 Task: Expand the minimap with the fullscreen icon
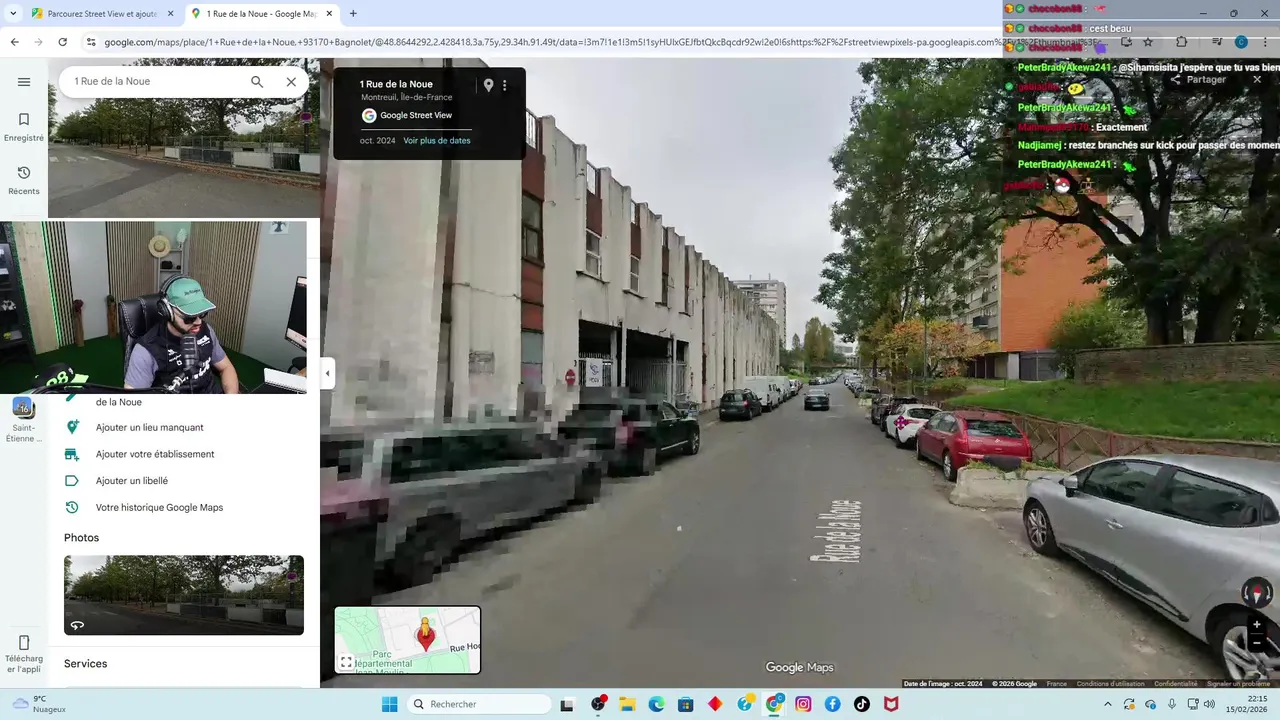(x=346, y=662)
